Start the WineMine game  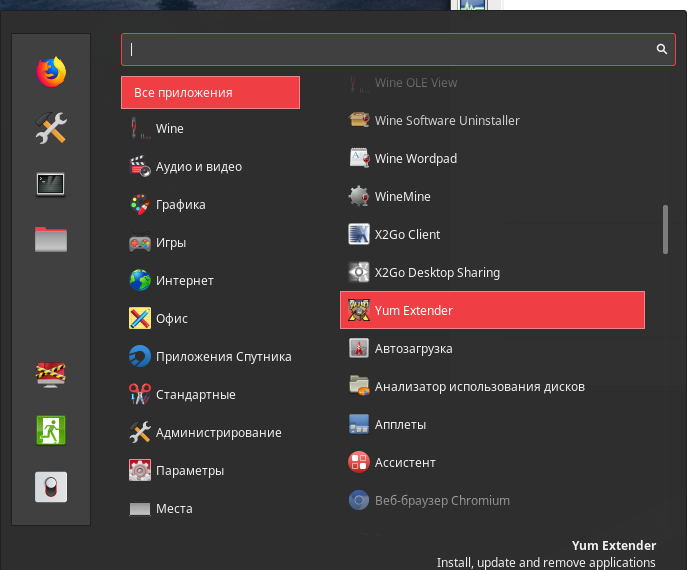(x=492, y=196)
